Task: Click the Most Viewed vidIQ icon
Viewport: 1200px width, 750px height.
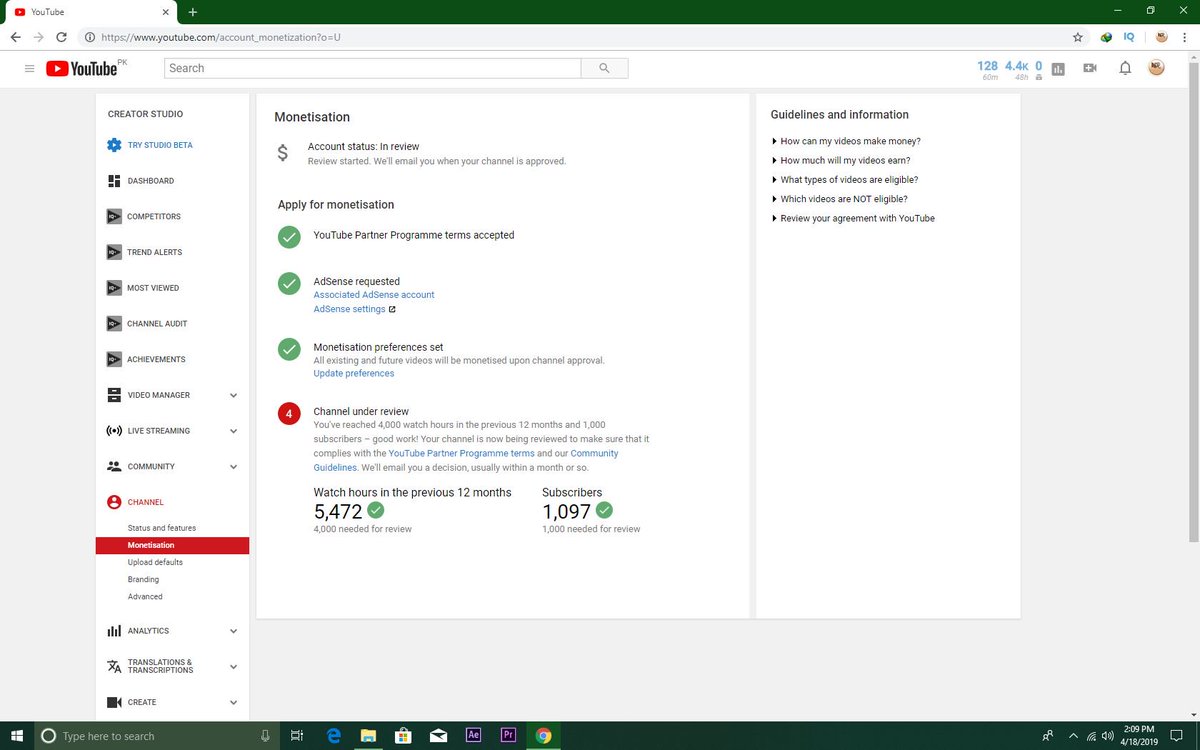Action: tap(114, 288)
